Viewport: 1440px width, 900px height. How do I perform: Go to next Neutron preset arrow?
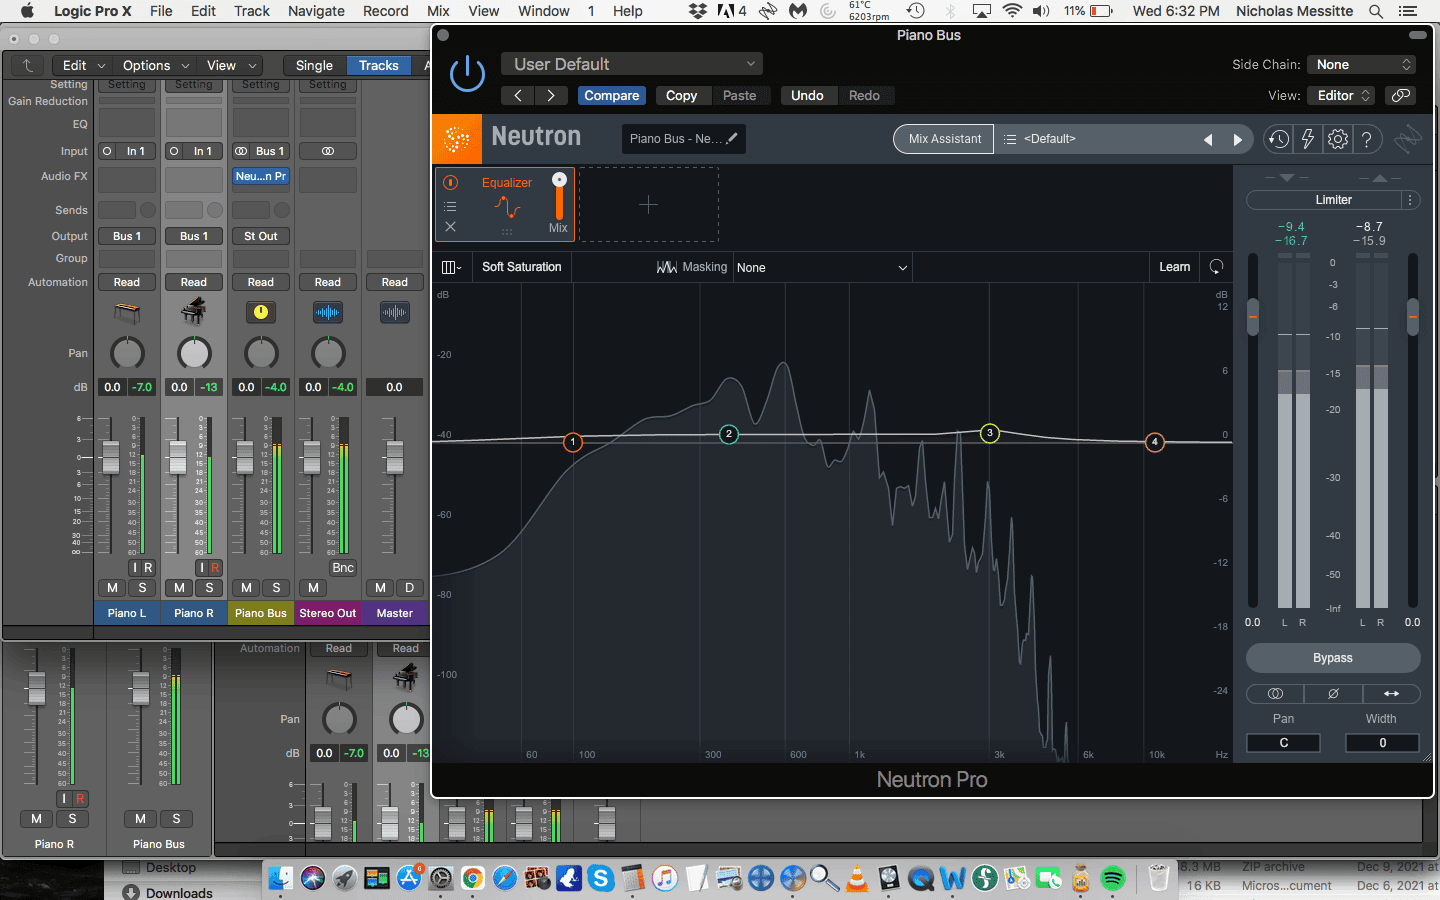pyautogui.click(x=1237, y=140)
